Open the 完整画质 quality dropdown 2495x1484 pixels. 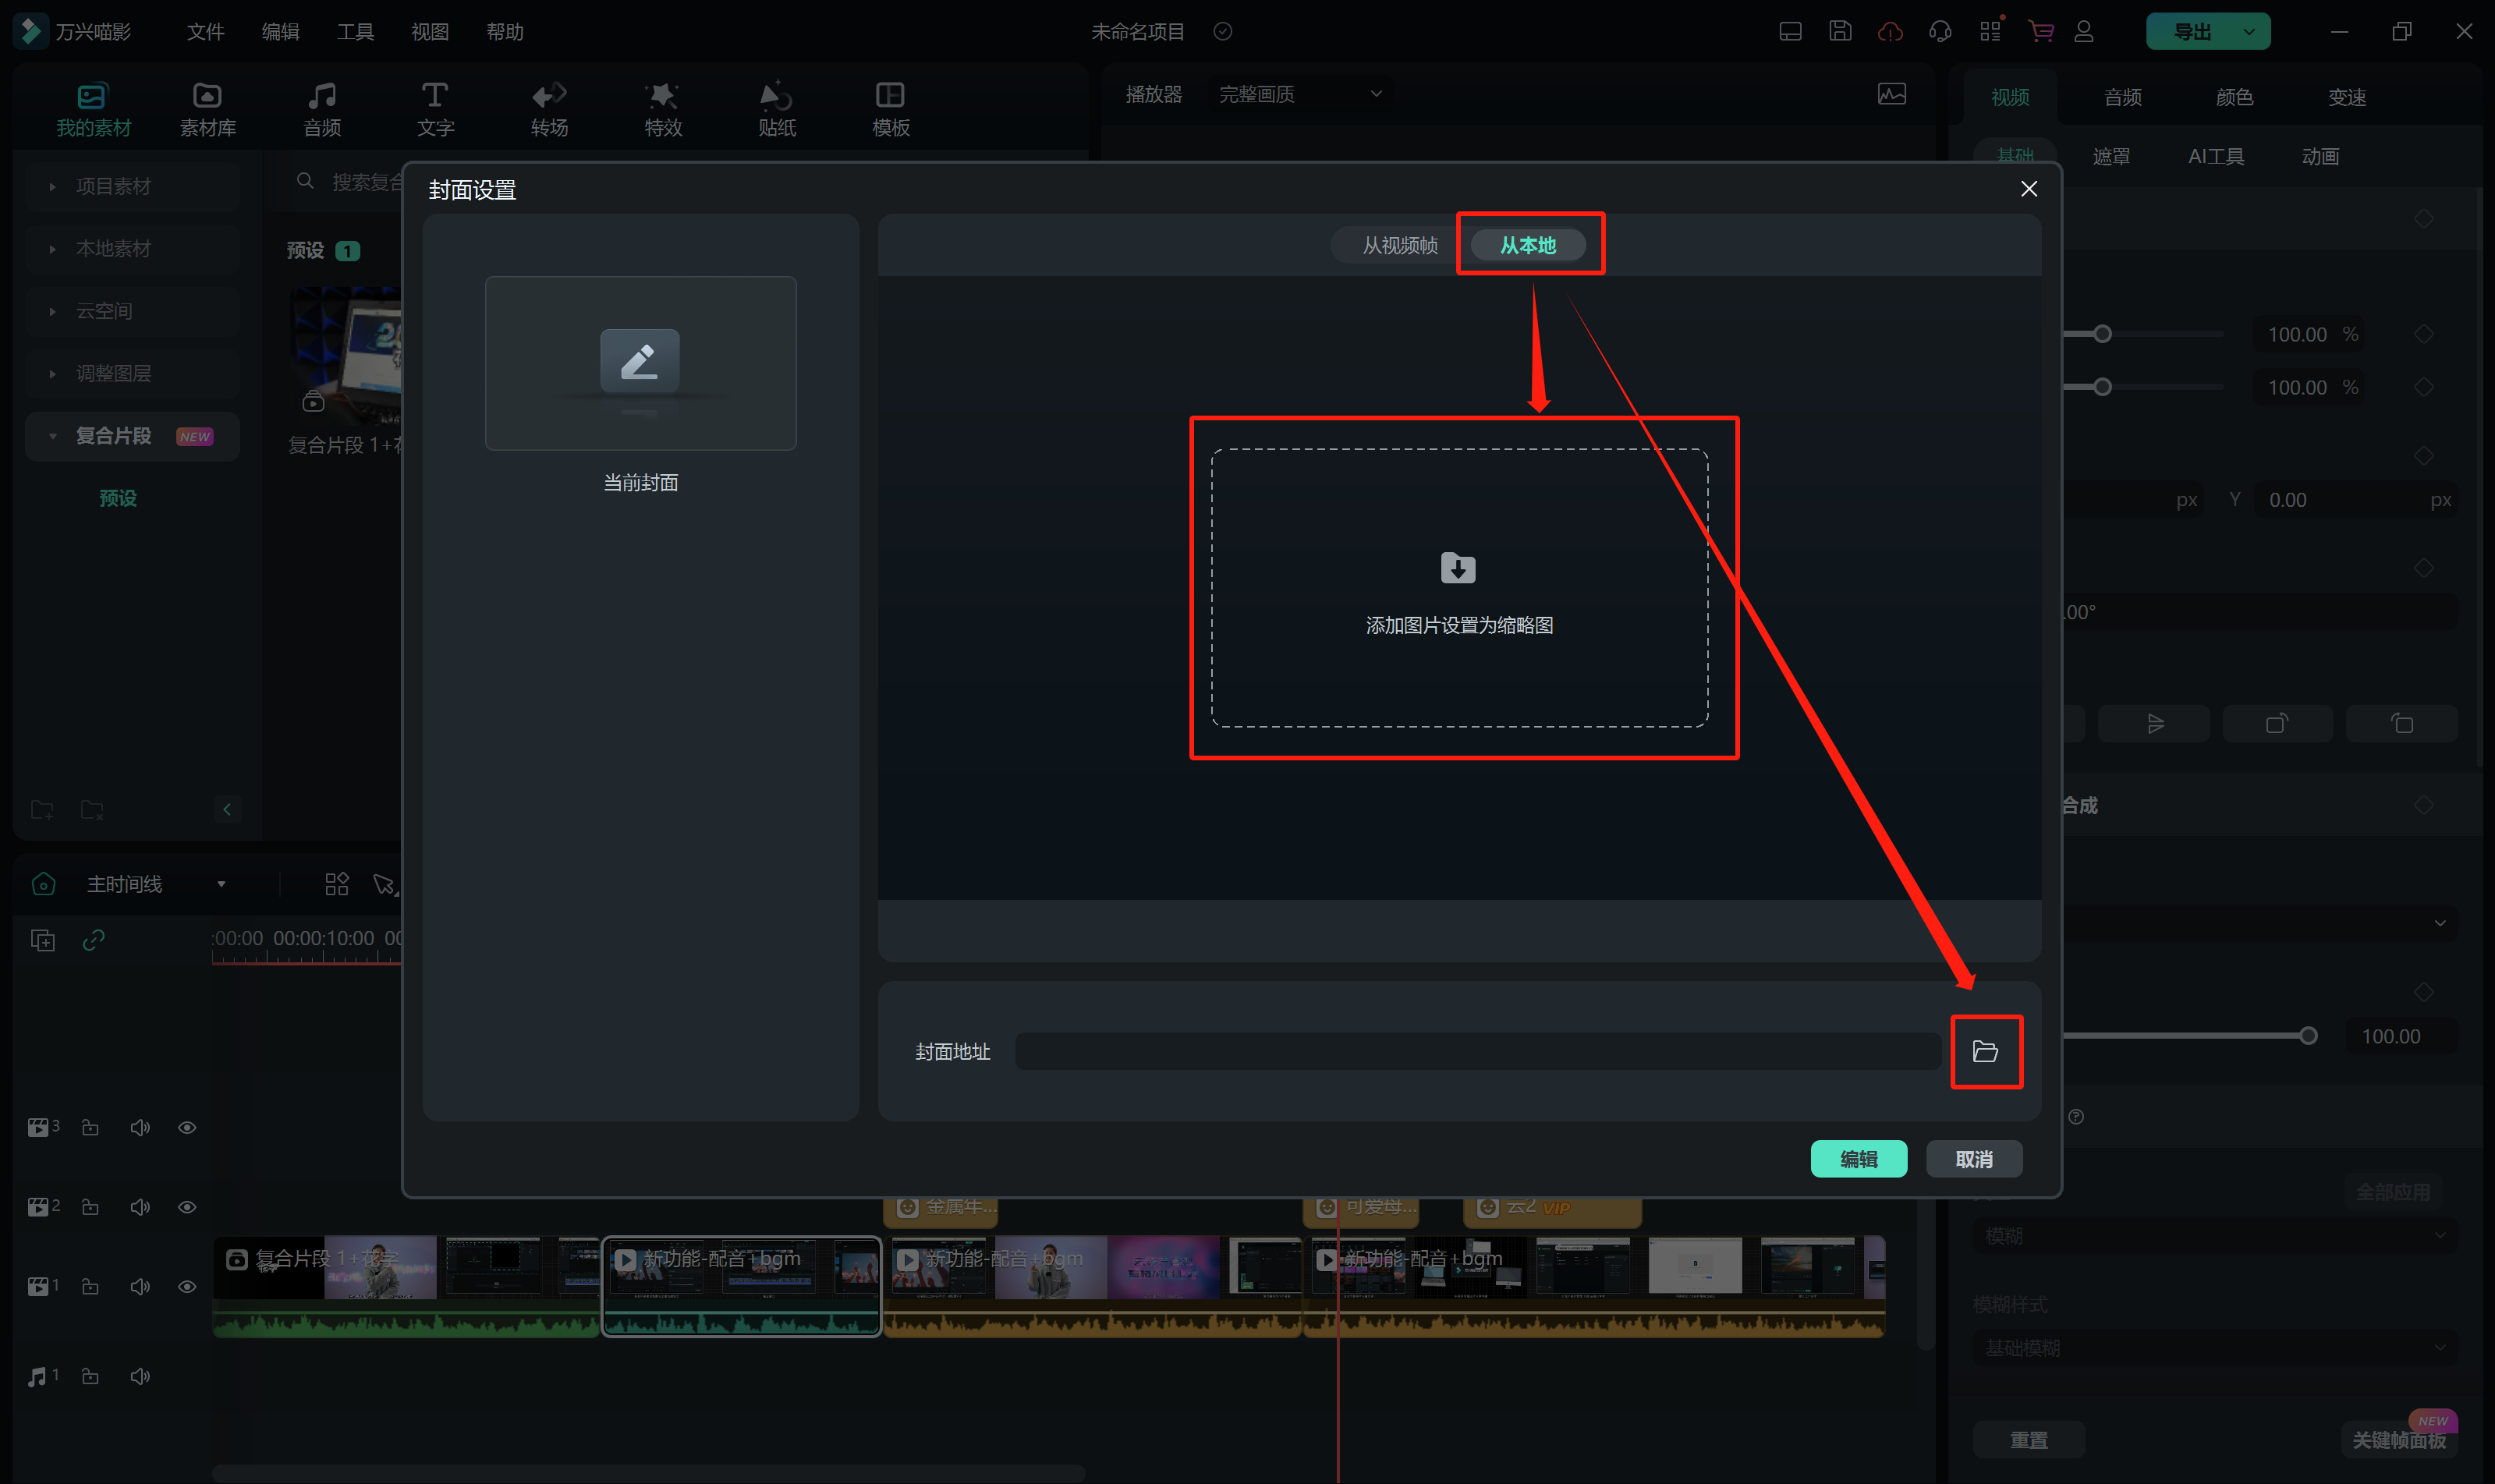pyautogui.click(x=1300, y=94)
